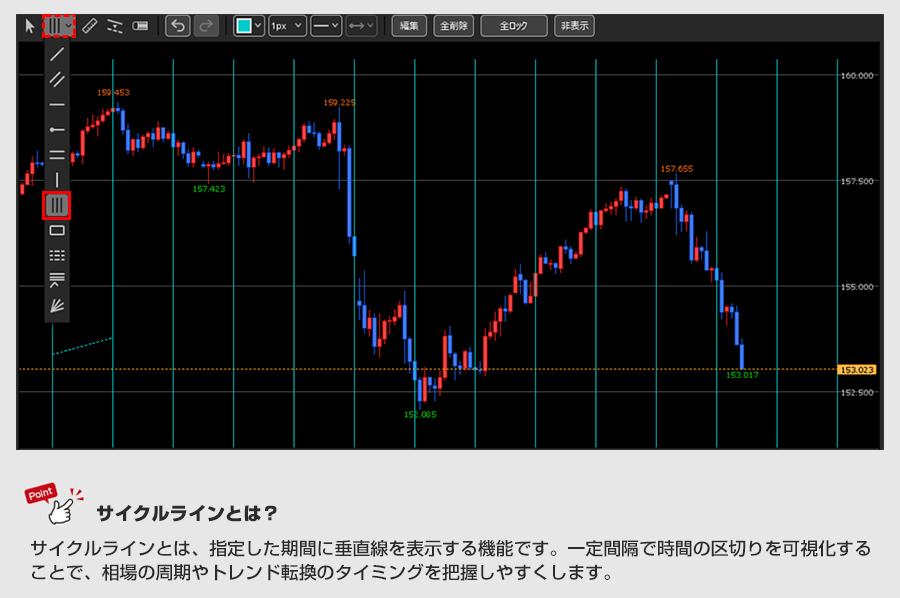This screenshot has height=598, width=900.
Task: Click the 全削除 delete all button
Action: [x=454, y=26]
